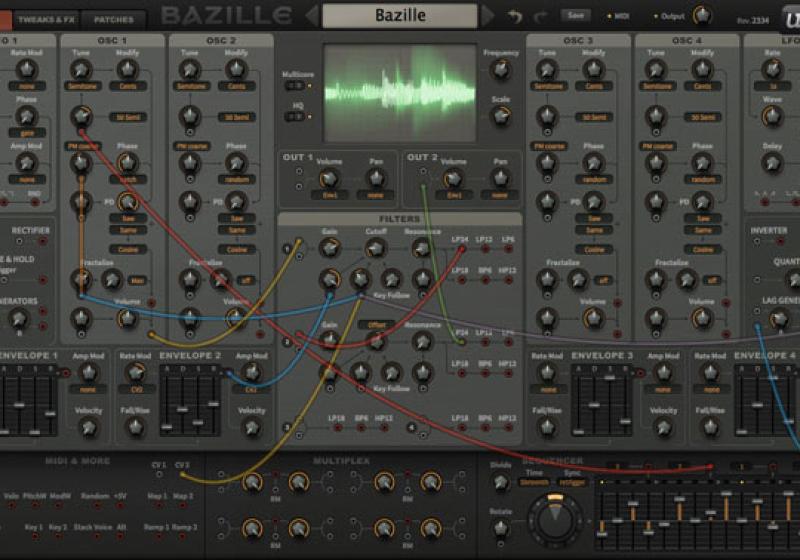Click the redo arrow icon

(x=541, y=16)
